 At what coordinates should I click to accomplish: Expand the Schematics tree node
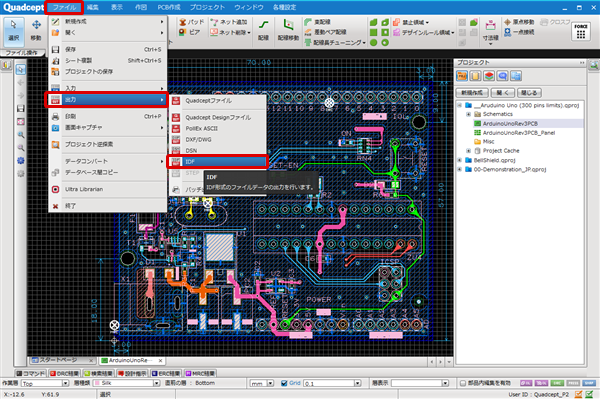tap(468, 114)
